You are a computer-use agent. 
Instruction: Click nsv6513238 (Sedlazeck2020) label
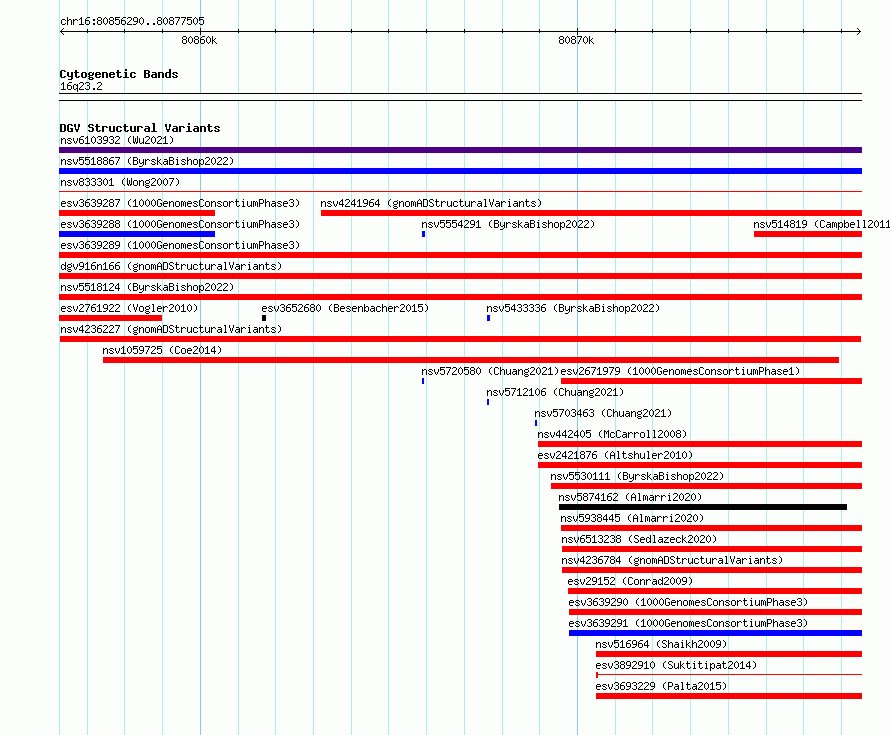pos(639,539)
